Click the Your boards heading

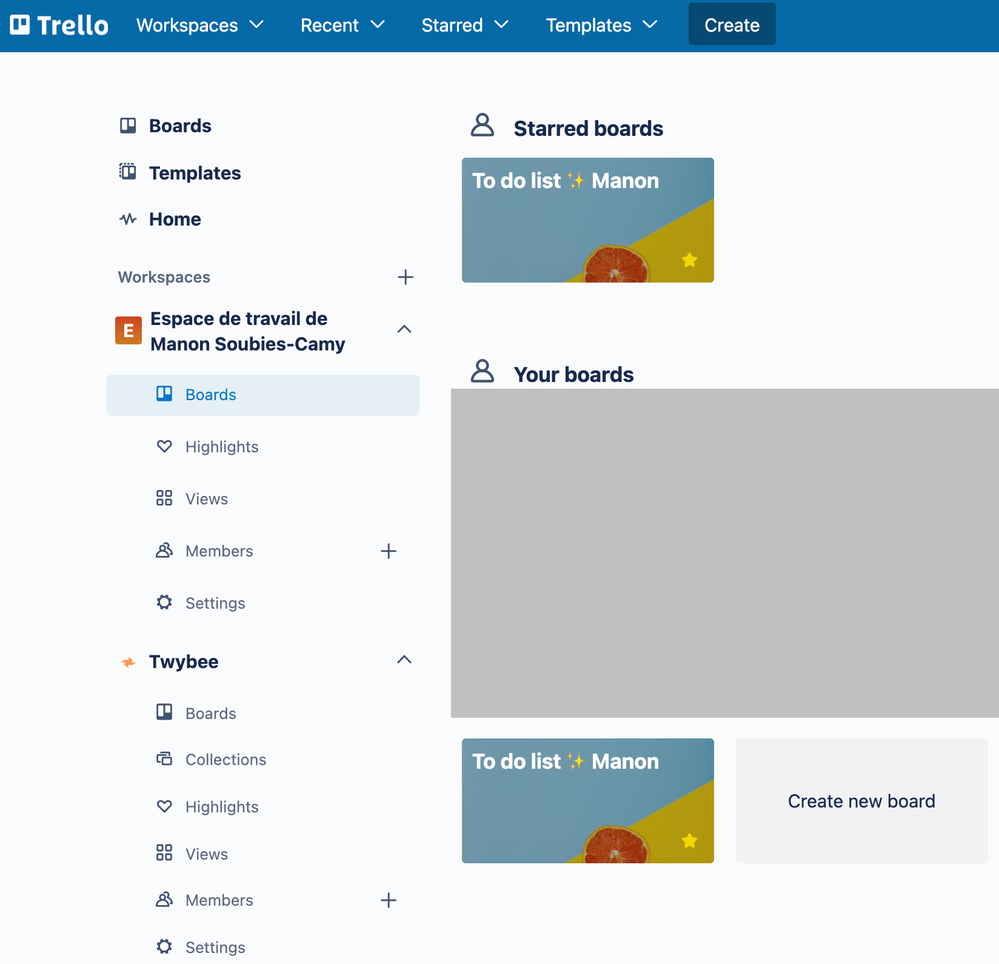[573, 375]
